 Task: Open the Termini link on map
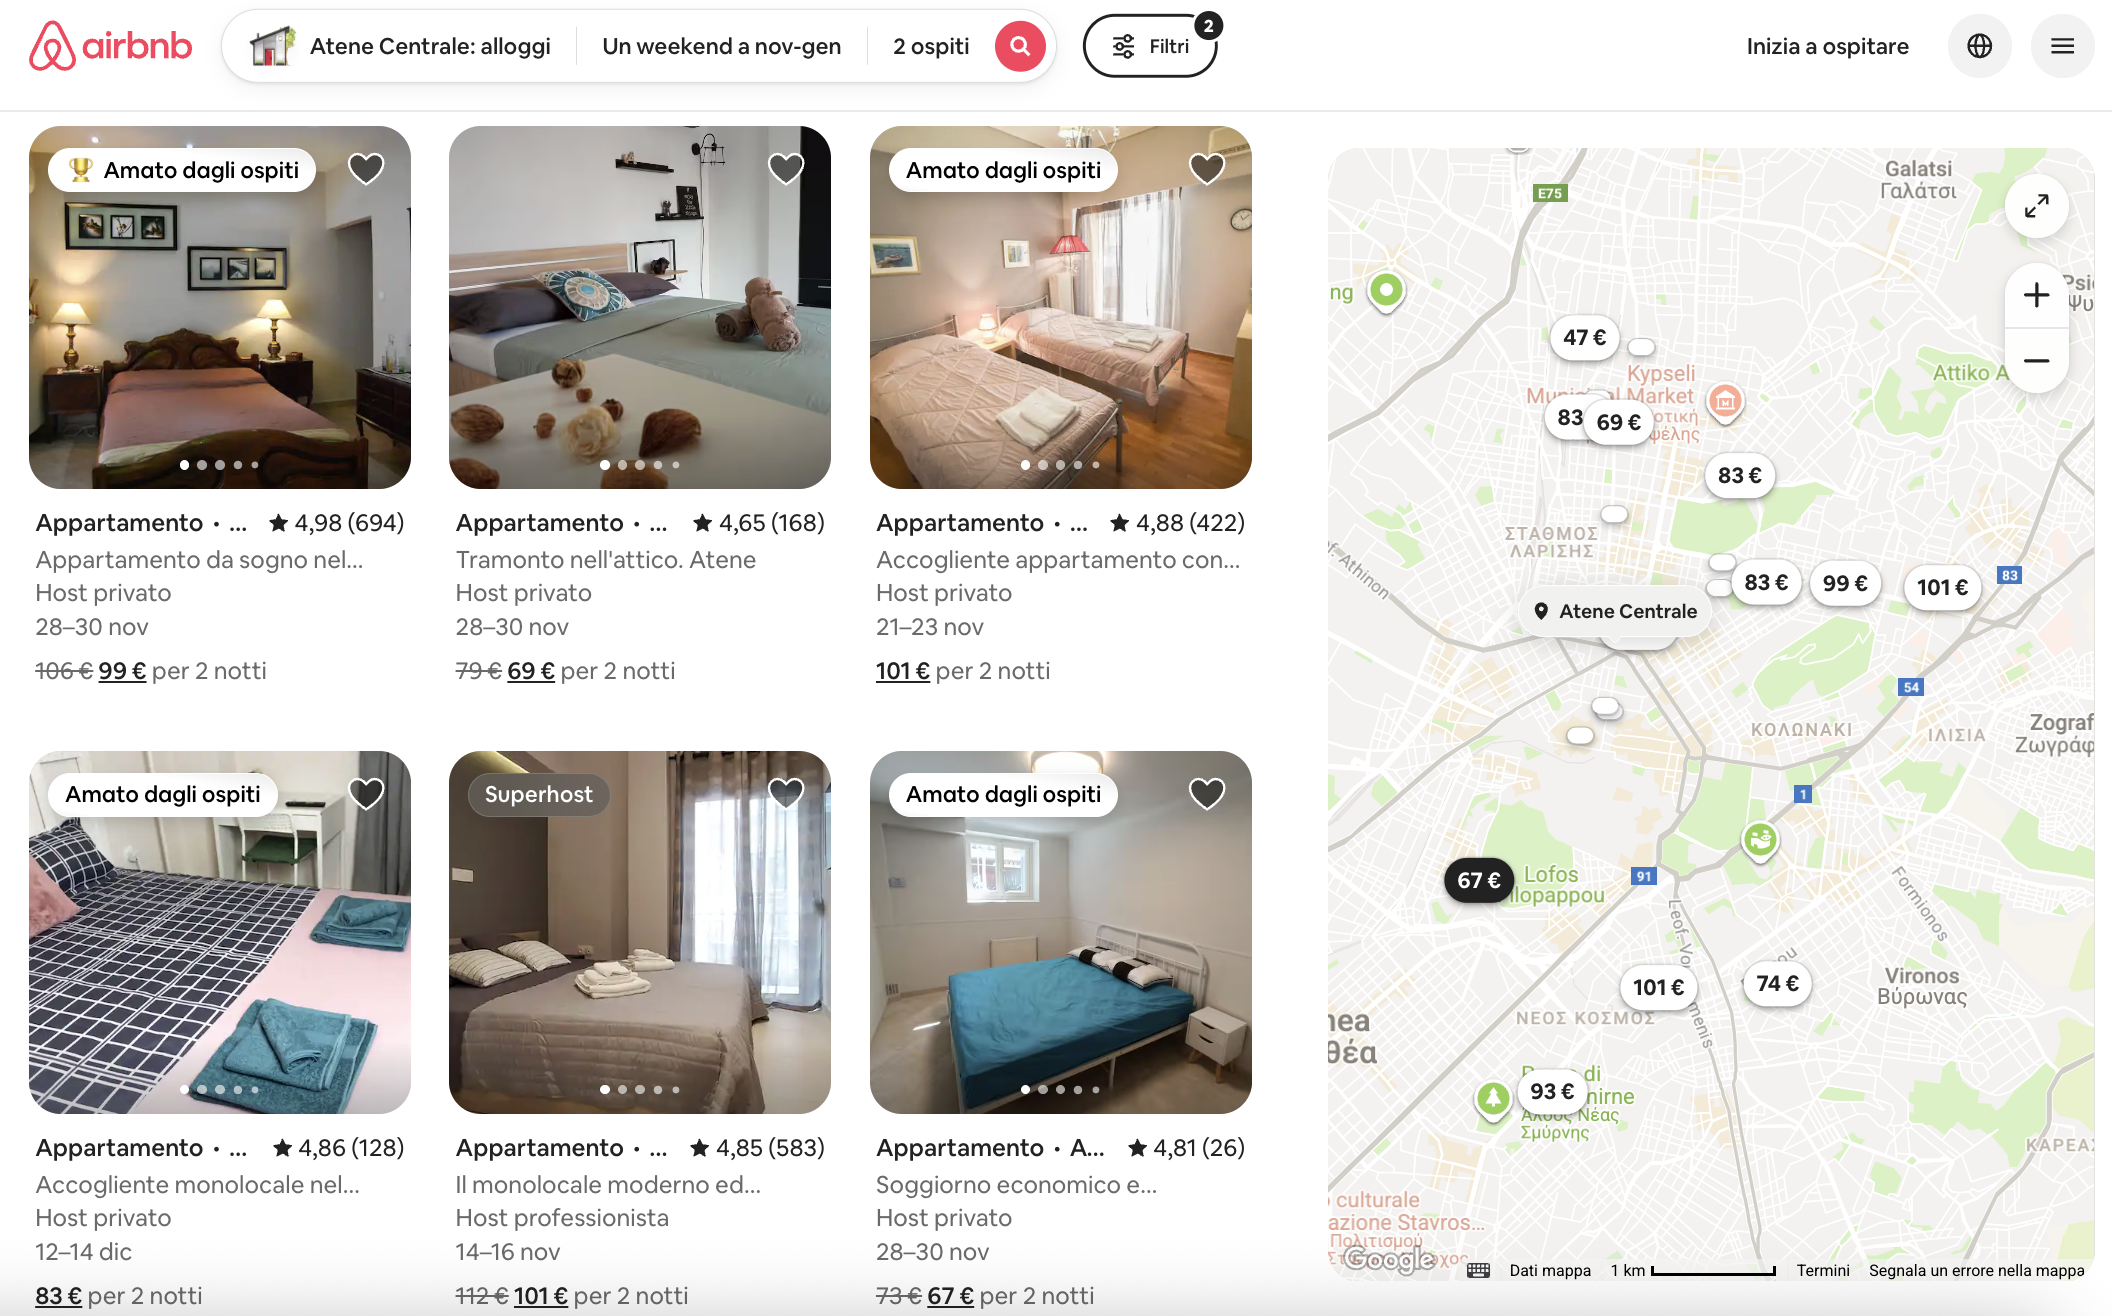1822,1270
